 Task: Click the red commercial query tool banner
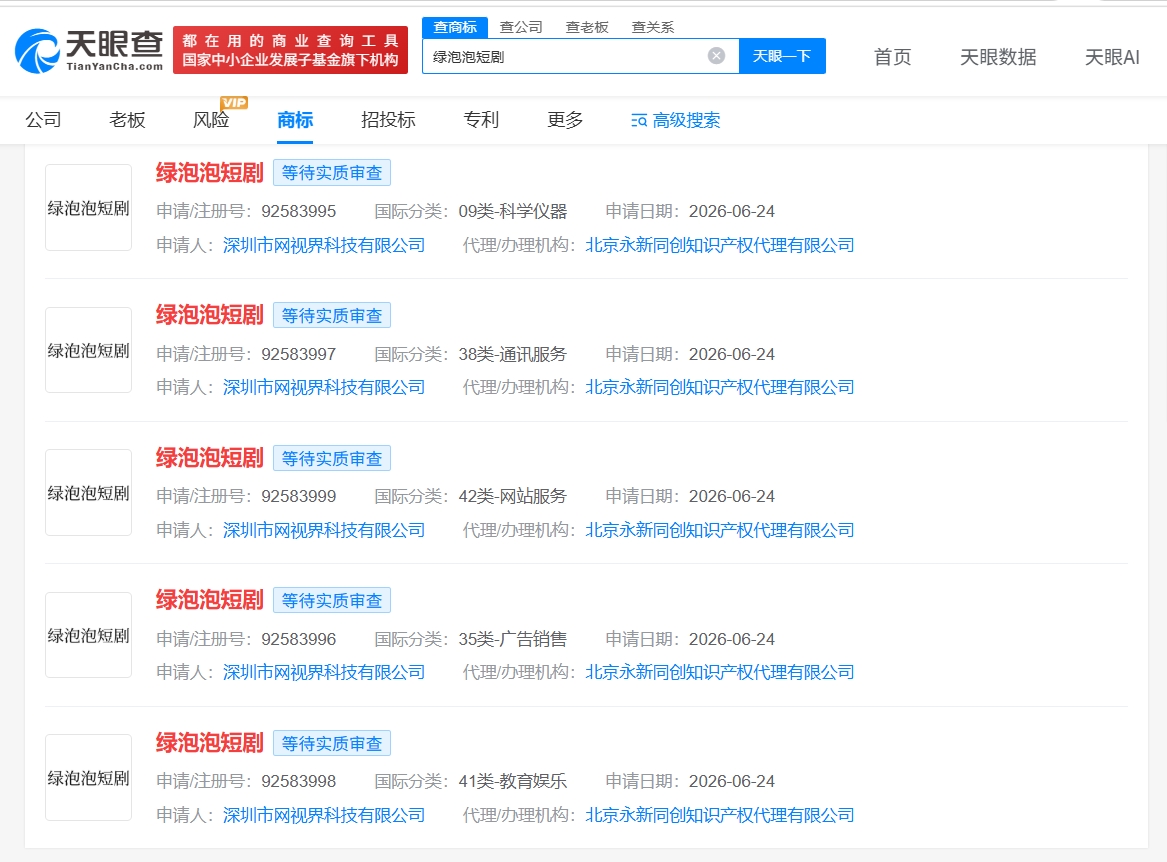point(290,50)
